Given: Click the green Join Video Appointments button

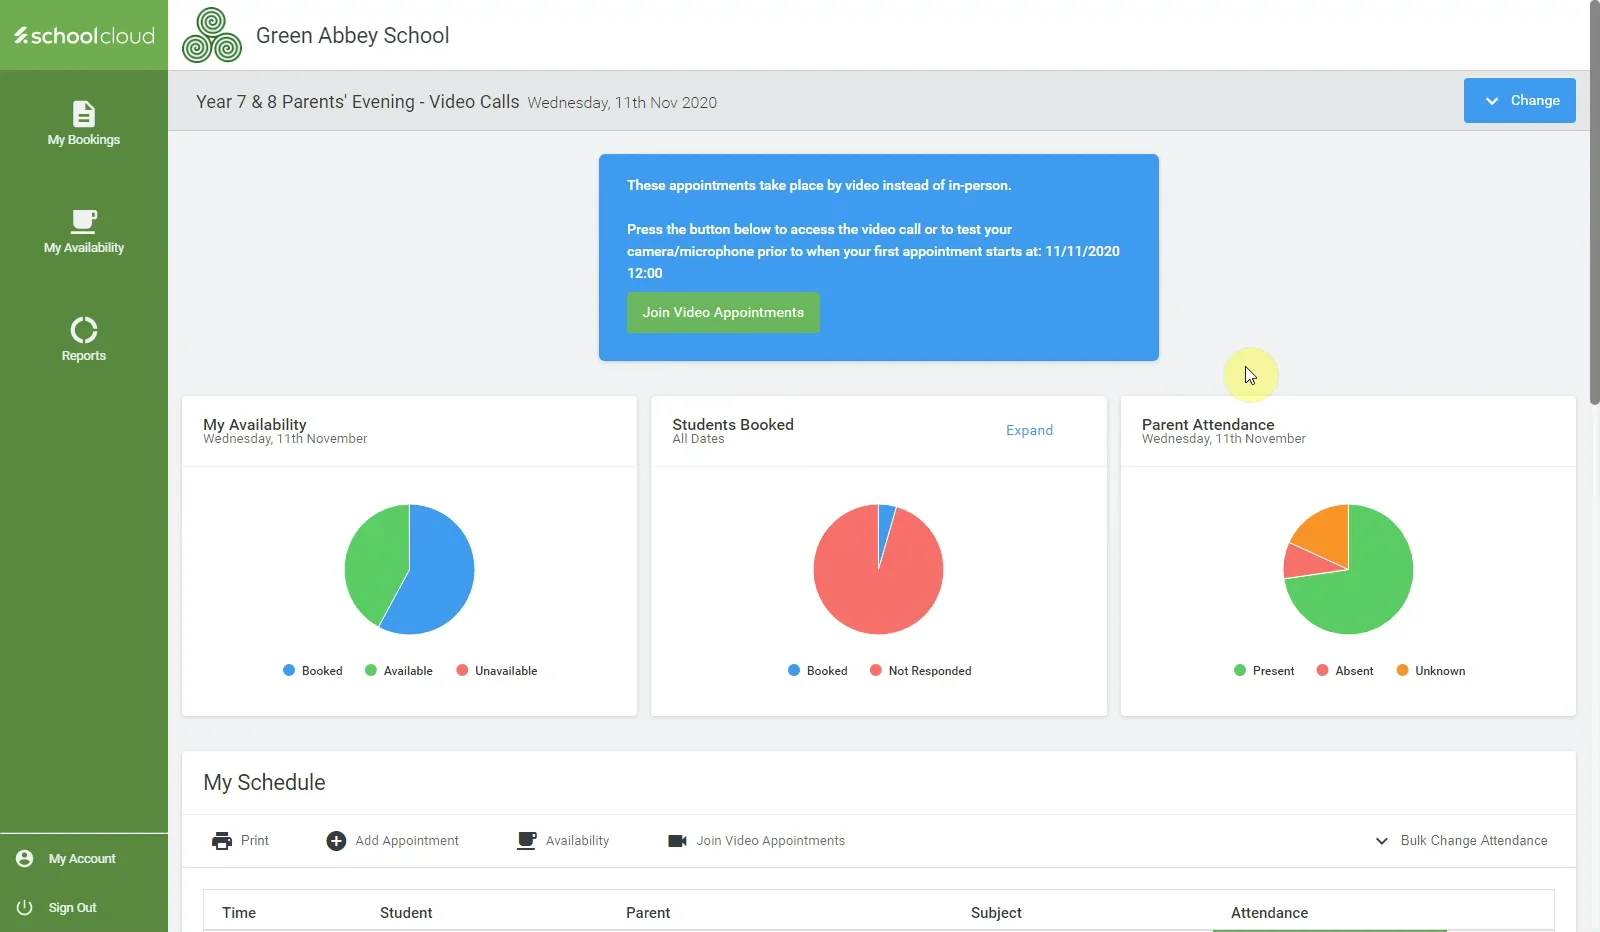Looking at the screenshot, I should [x=723, y=312].
